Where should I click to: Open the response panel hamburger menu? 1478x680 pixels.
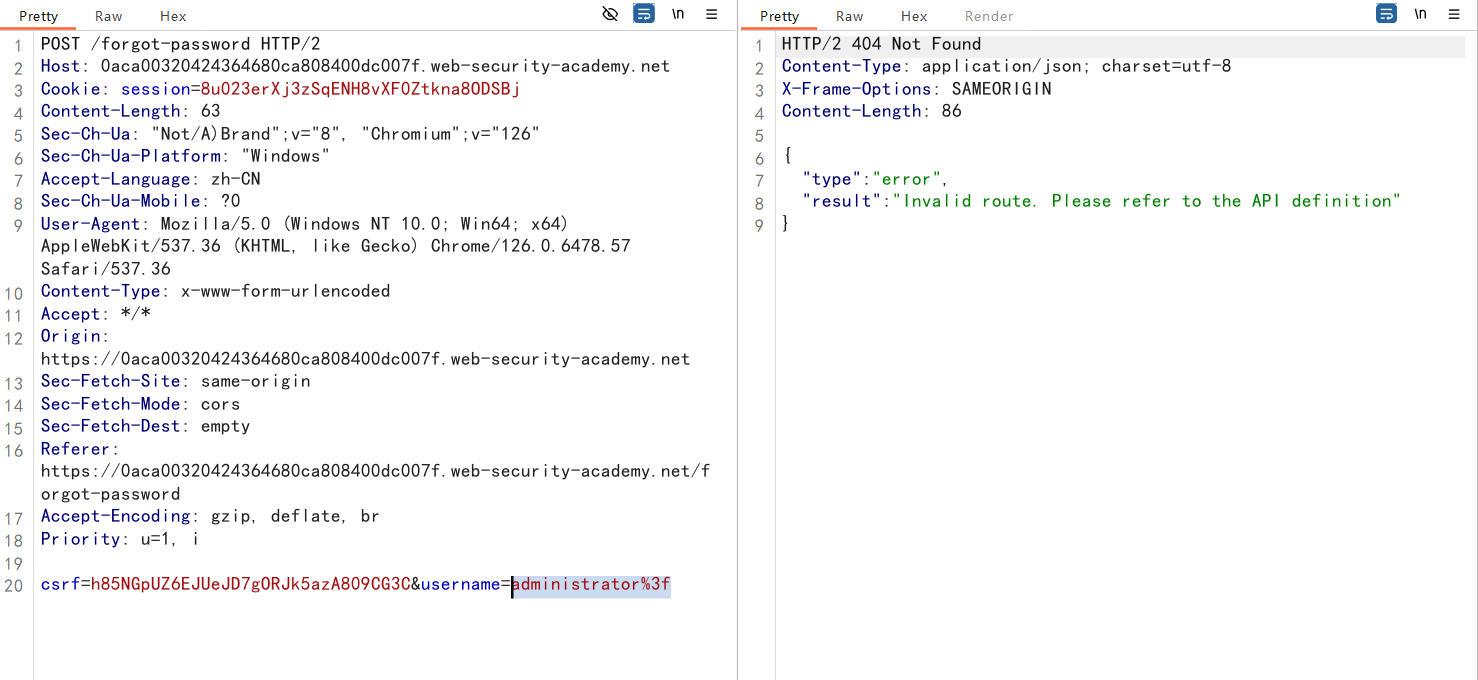point(1453,14)
